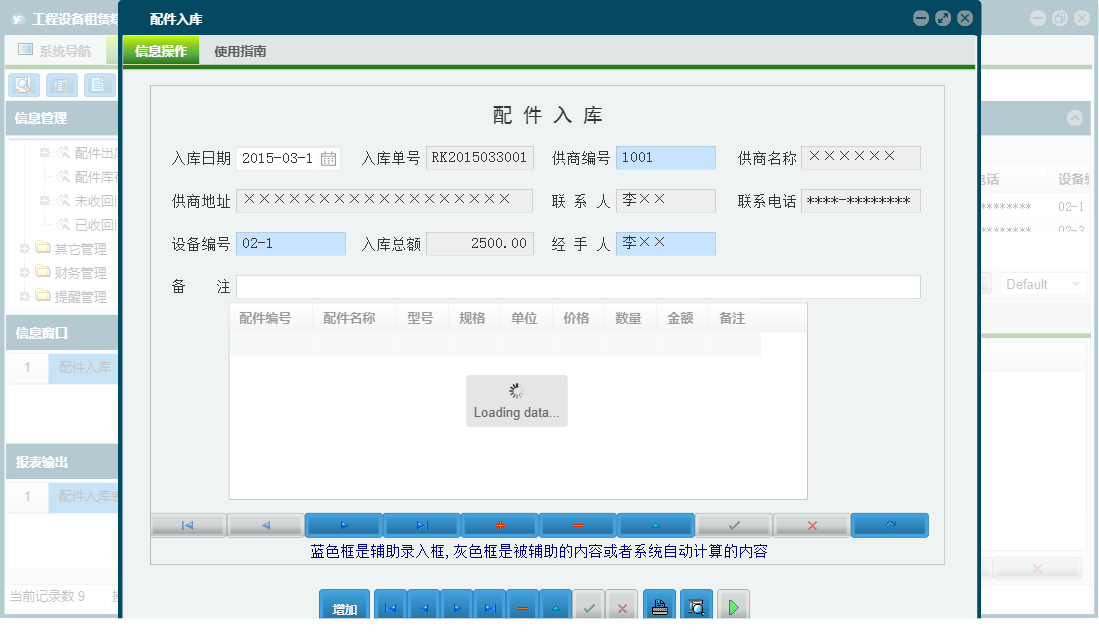Refresh records with the blue arrow icon
1099x635 pixels.
click(x=890, y=525)
